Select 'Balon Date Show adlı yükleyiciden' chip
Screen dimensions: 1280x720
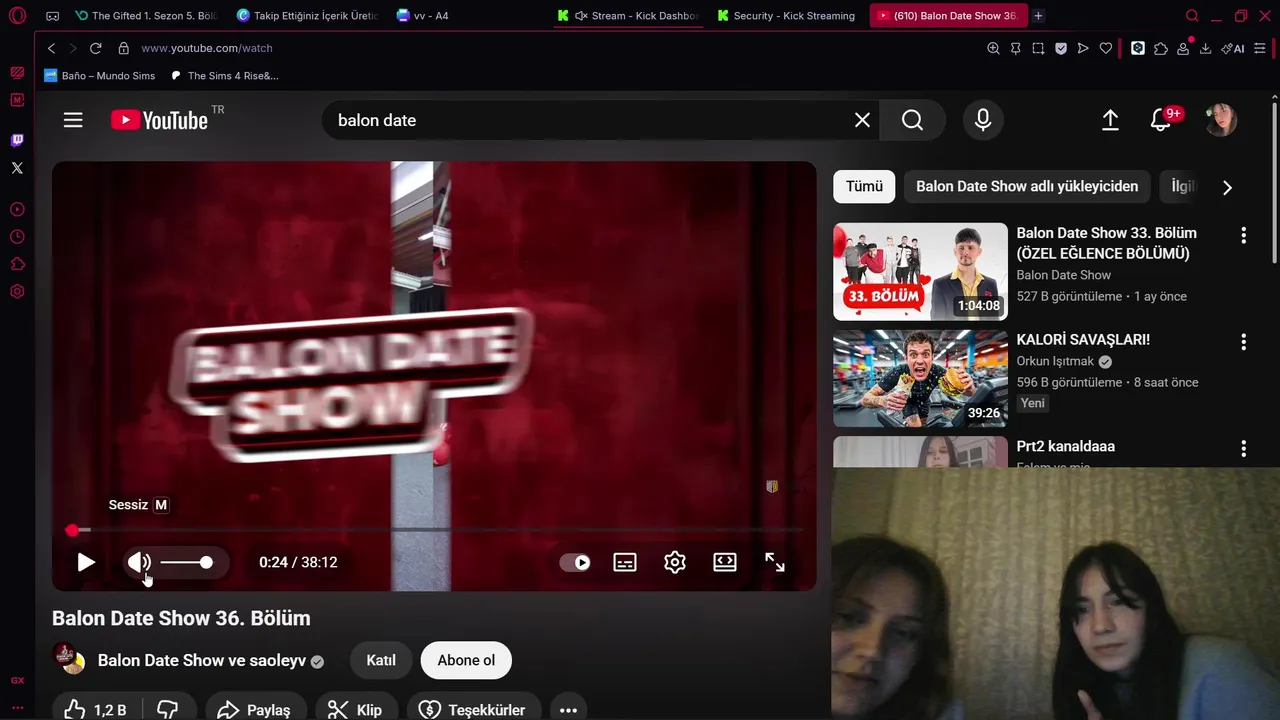pyautogui.click(x=1027, y=187)
